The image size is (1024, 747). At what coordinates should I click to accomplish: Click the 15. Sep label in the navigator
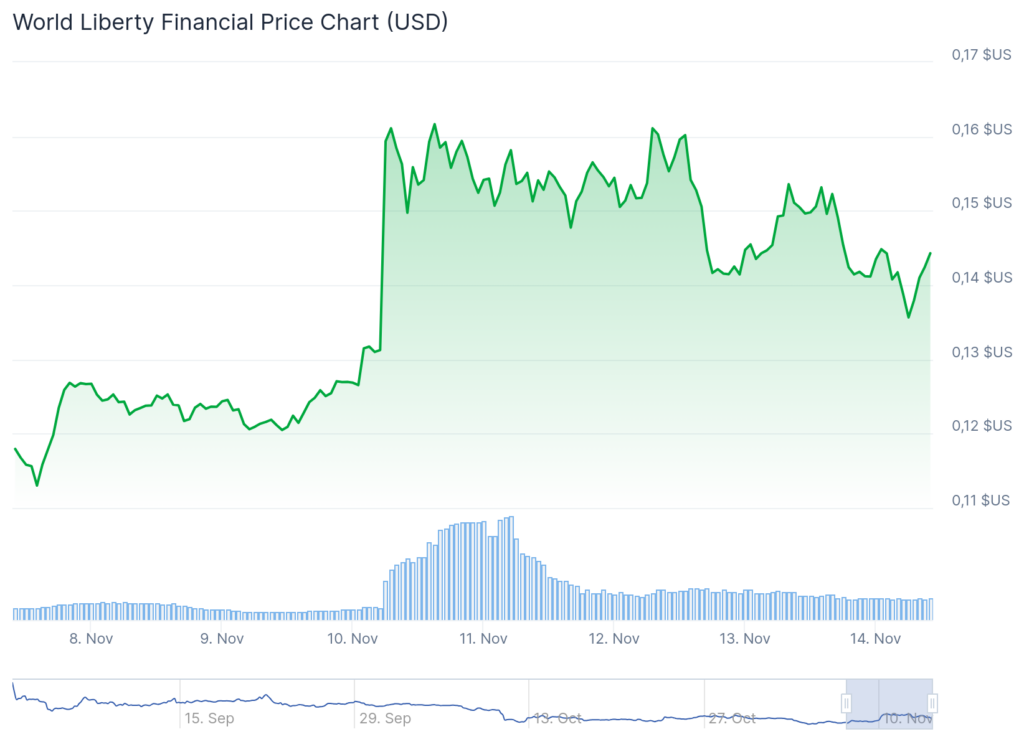click(208, 718)
